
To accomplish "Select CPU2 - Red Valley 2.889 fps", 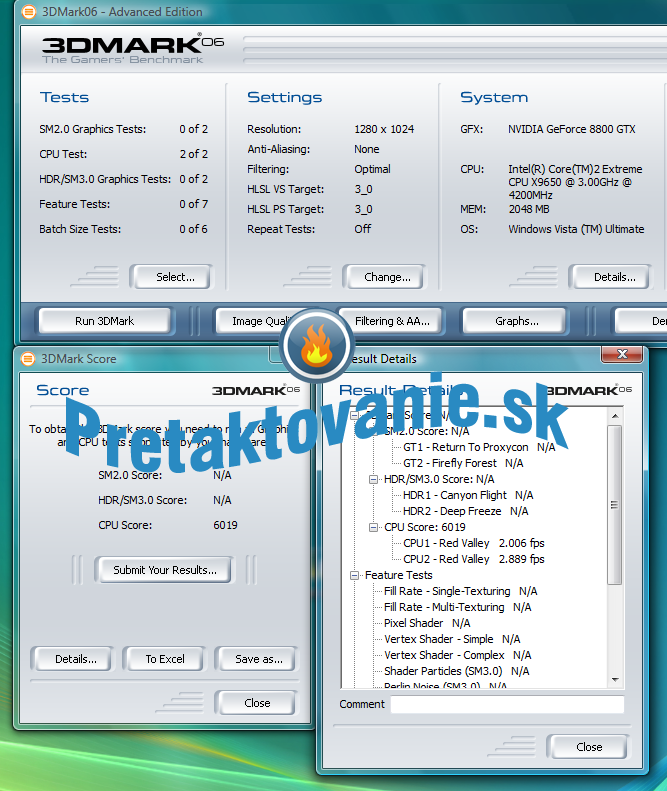I will click(x=473, y=559).
